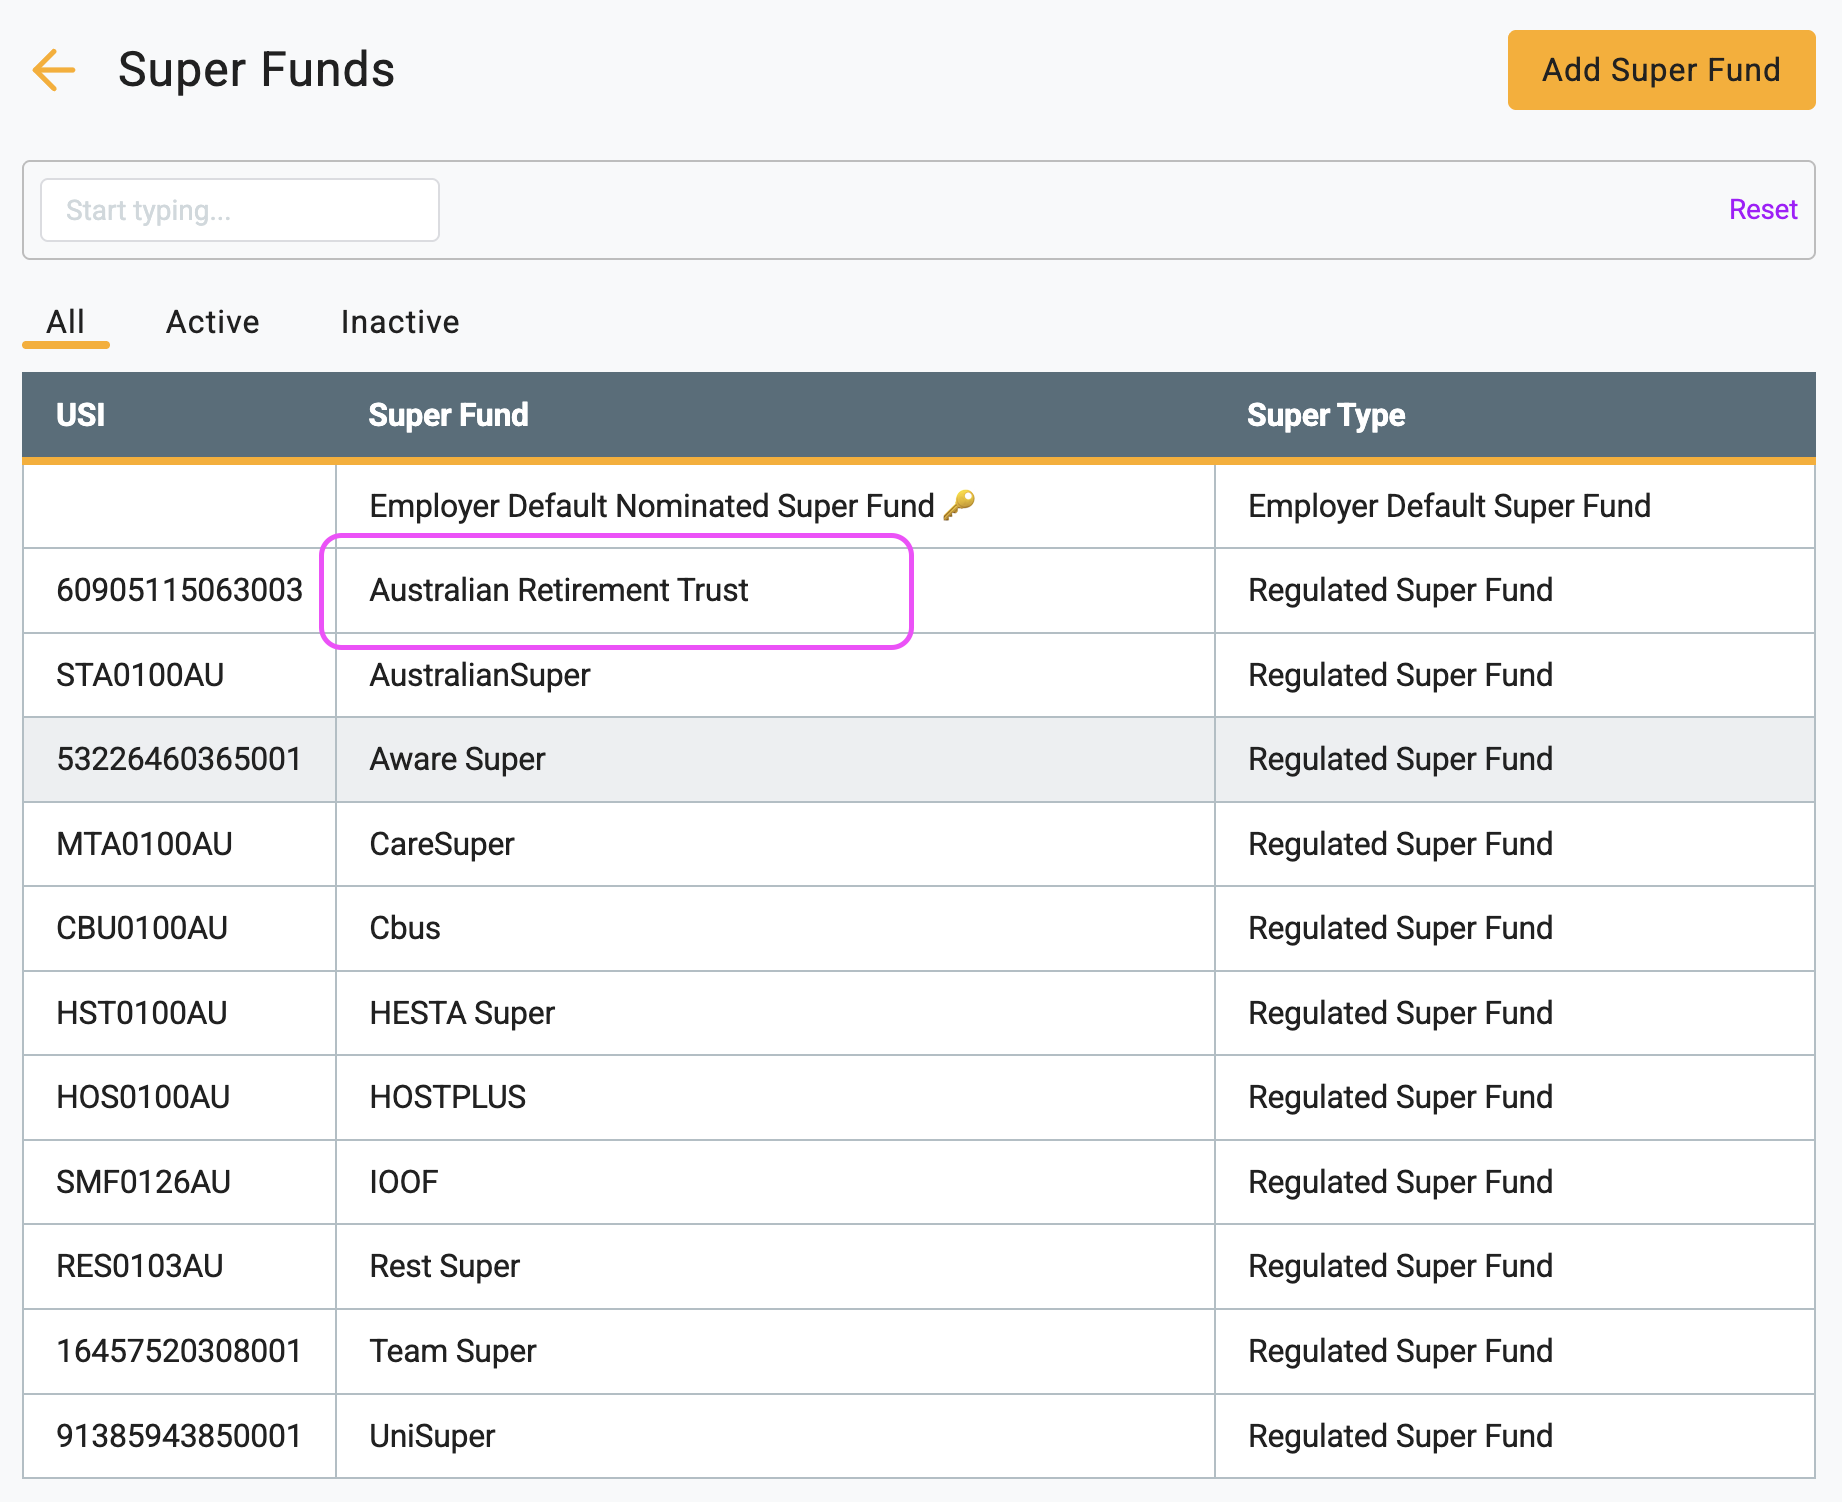Click Regulated Super Fund in the Aware Super row
The image size is (1842, 1502).
(1400, 759)
